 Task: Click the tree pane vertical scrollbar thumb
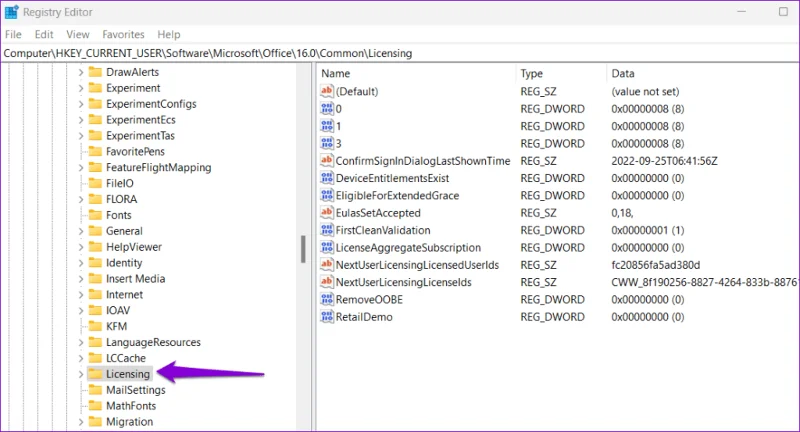[x=303, y=249]
